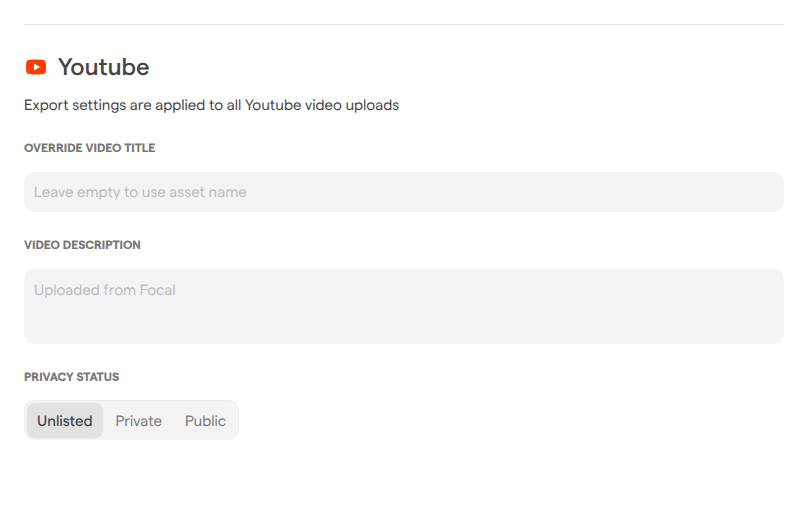Click the 'Export settings are applied' description text

point(211,105)
